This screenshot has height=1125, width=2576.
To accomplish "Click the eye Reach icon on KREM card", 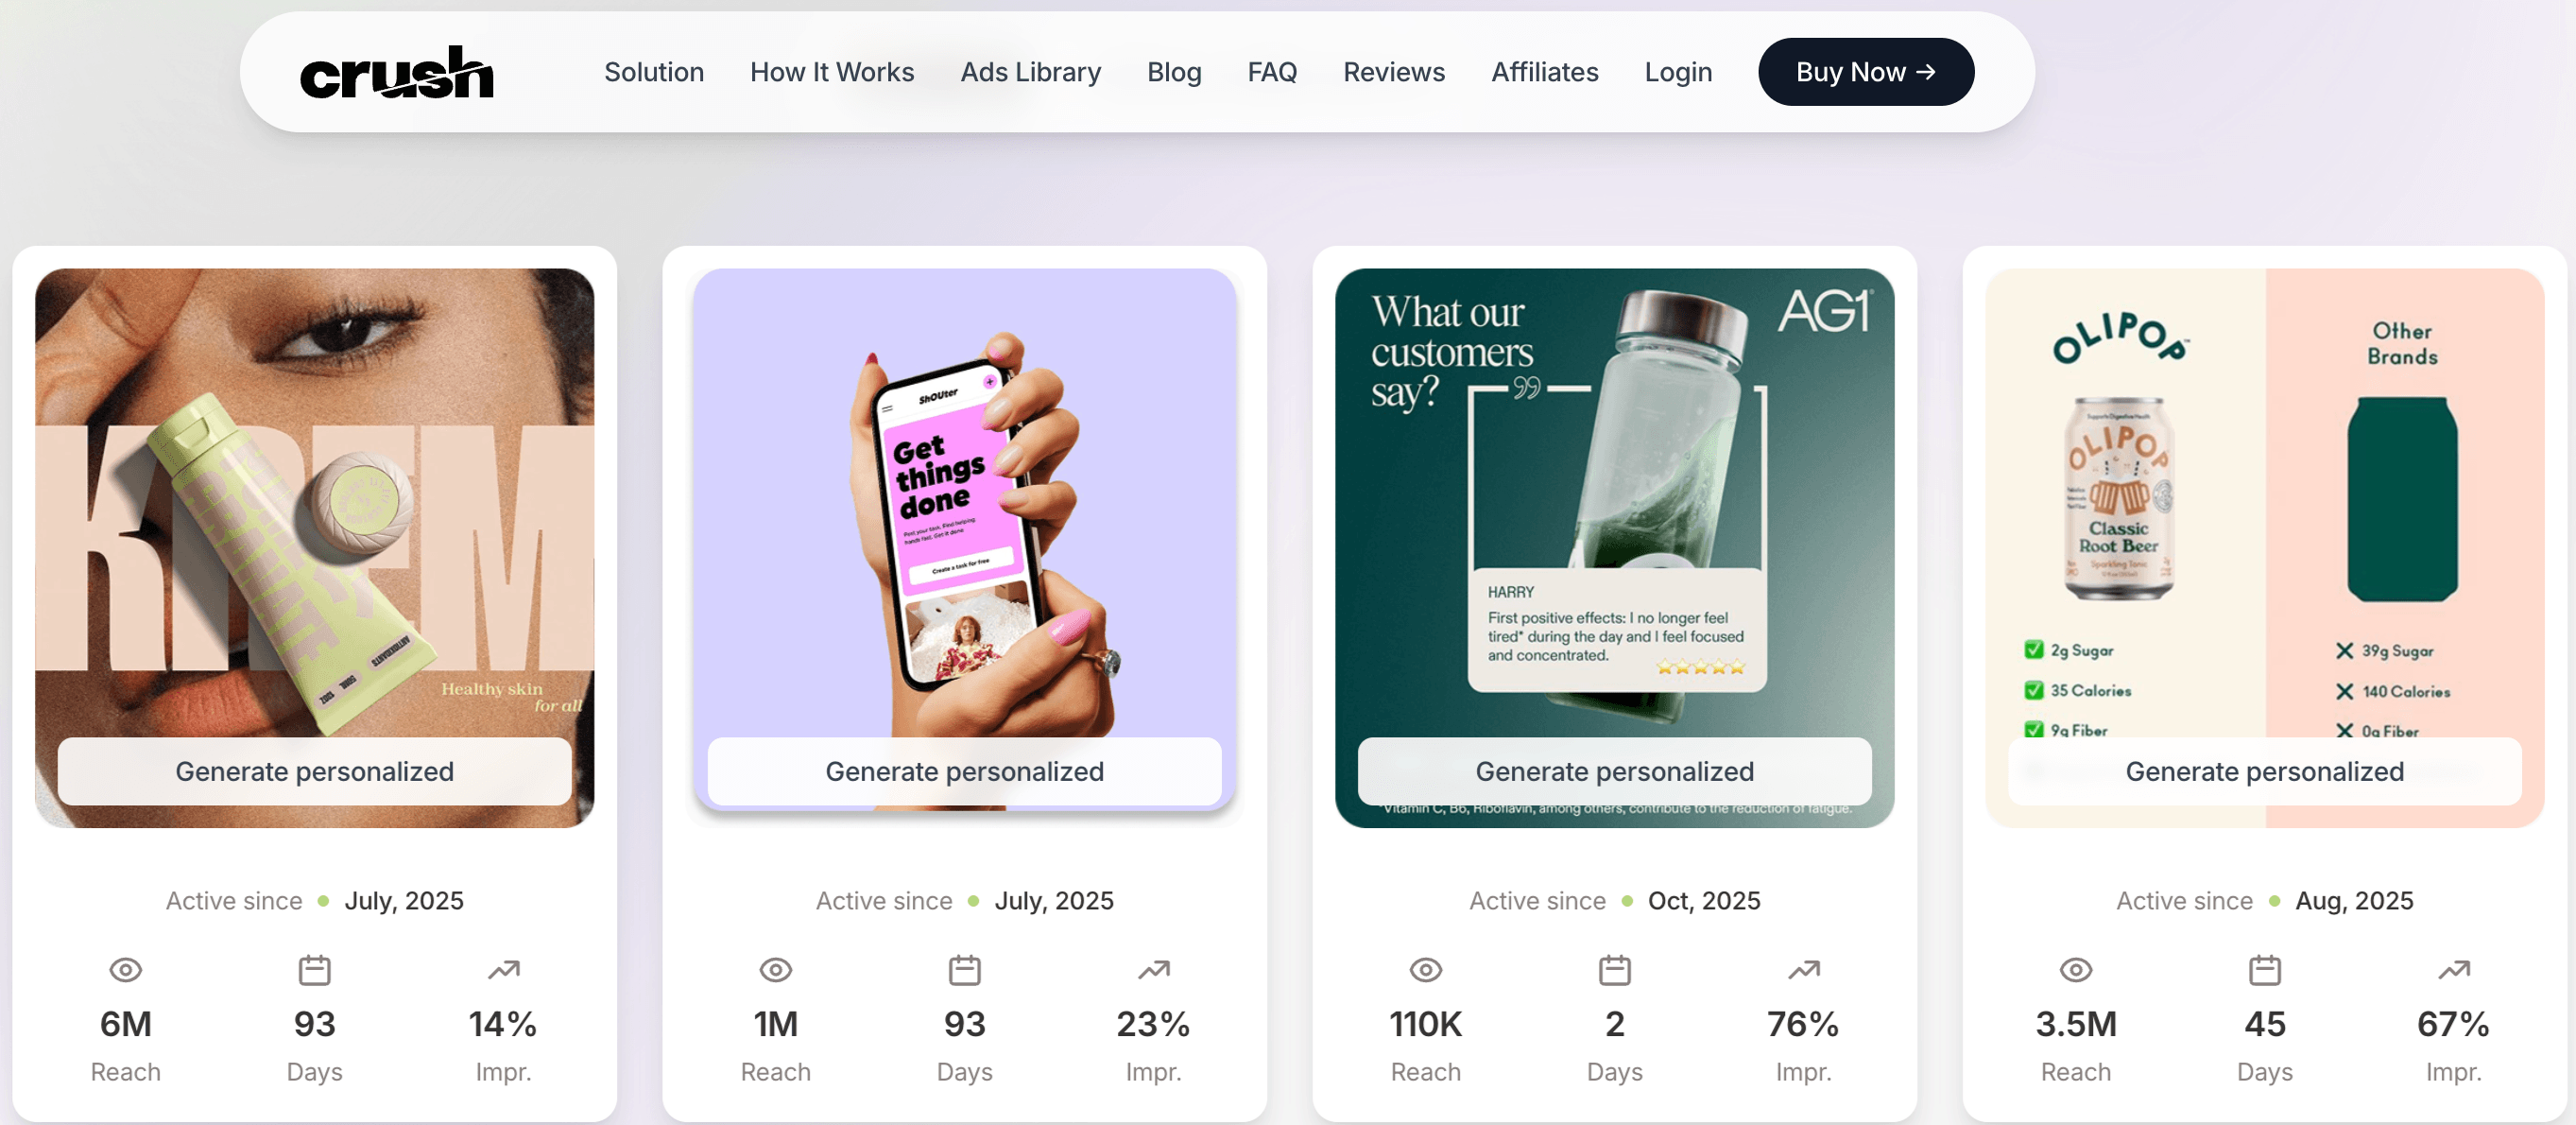I will [x=126, y=969].
